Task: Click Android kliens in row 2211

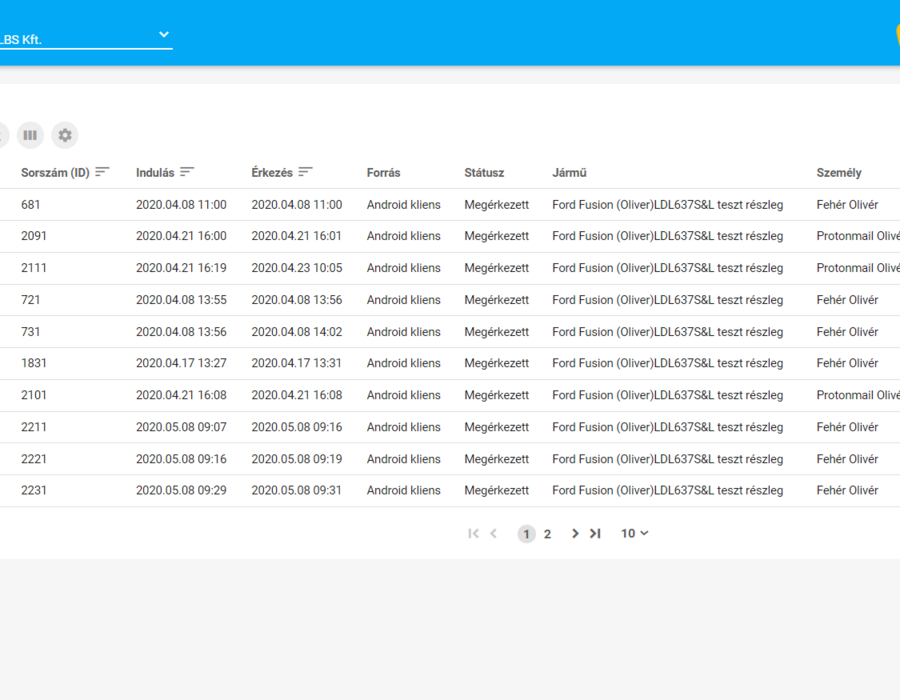Action: (404, 427)
